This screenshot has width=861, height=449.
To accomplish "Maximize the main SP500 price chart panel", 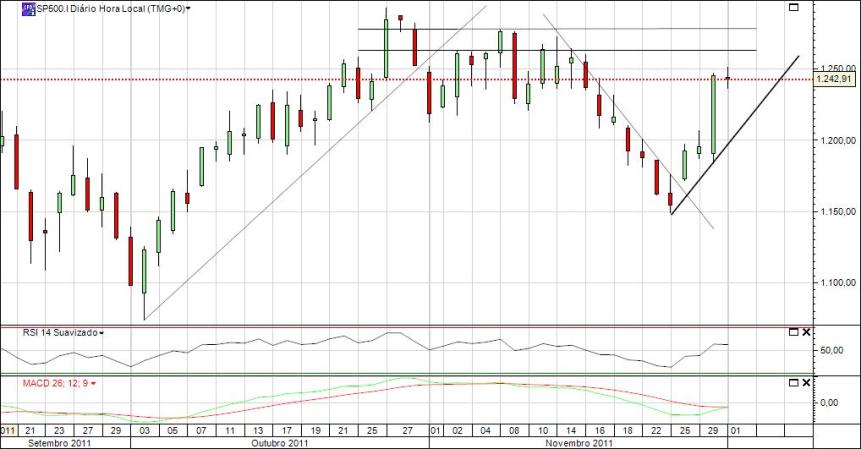I will point(793,7).
